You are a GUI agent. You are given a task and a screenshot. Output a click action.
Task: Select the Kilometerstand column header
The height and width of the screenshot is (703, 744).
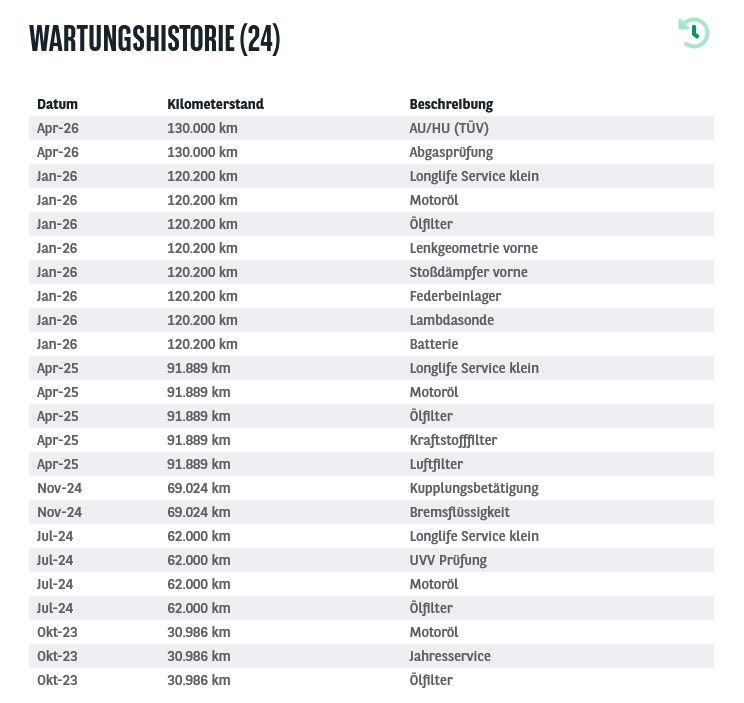215,104
